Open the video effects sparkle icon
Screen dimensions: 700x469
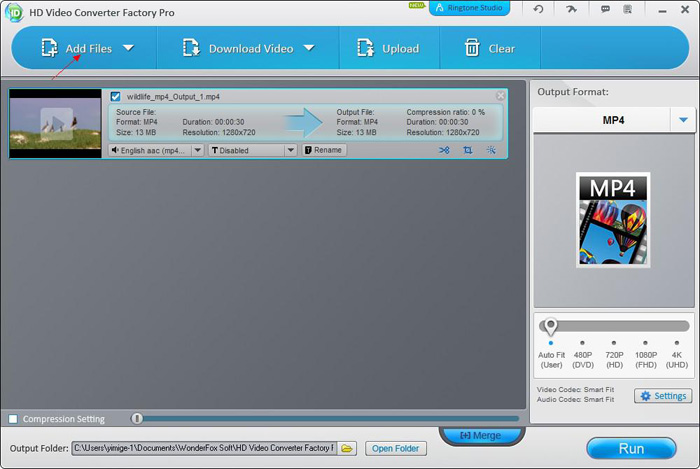(491, 150)
